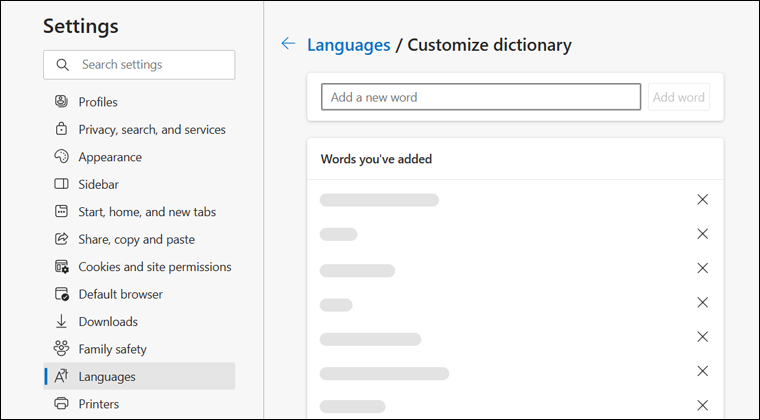
Task: Click the Sidebar panel icon
Action: coord(61,185)
